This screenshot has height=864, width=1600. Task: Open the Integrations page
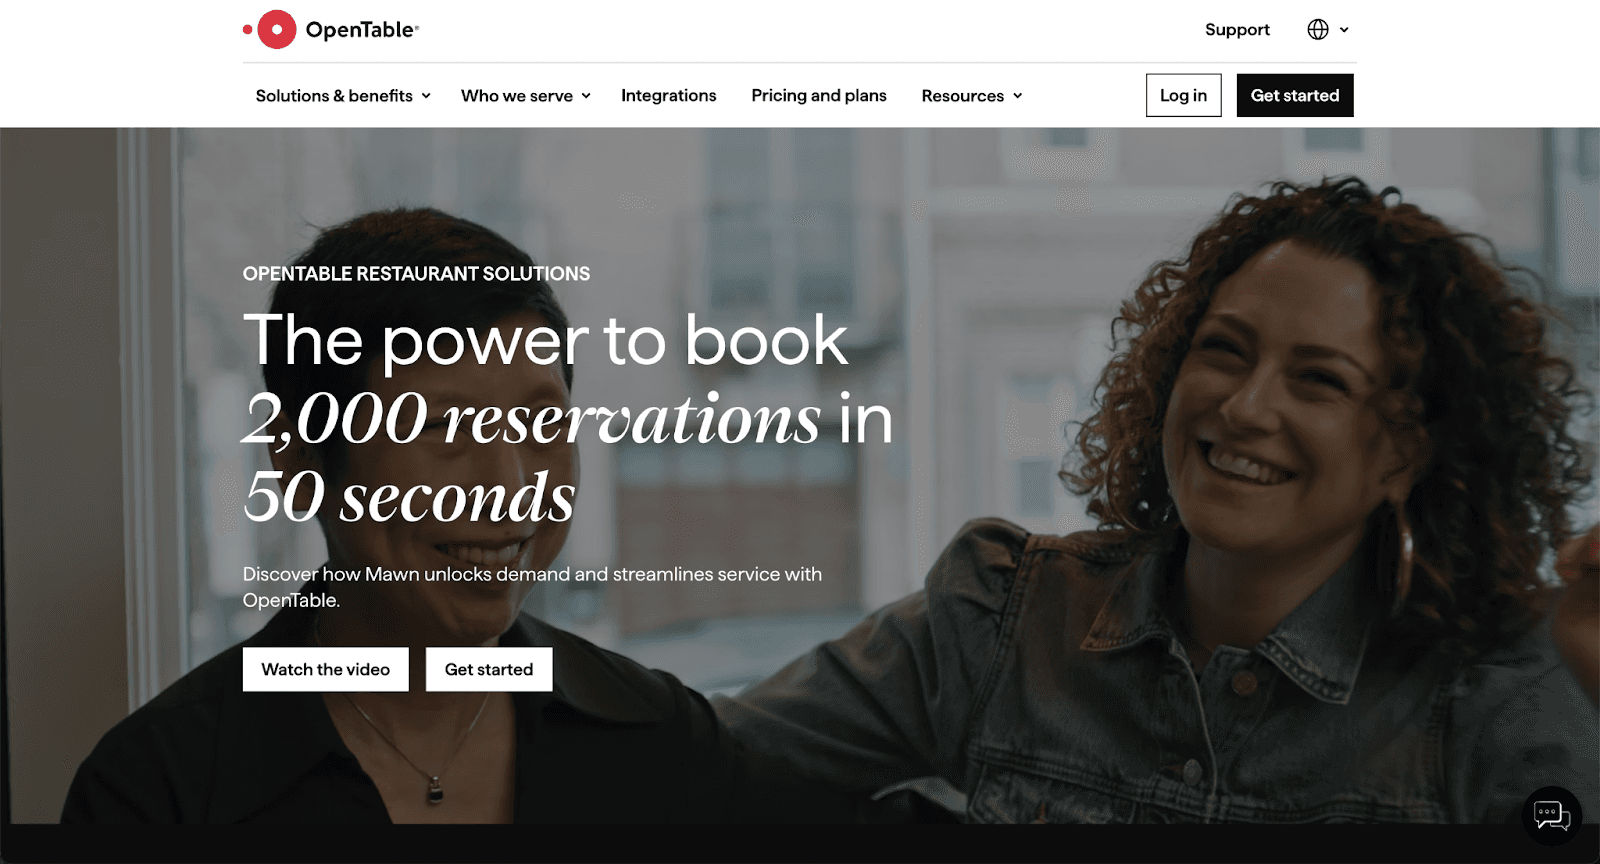[669, 95]
